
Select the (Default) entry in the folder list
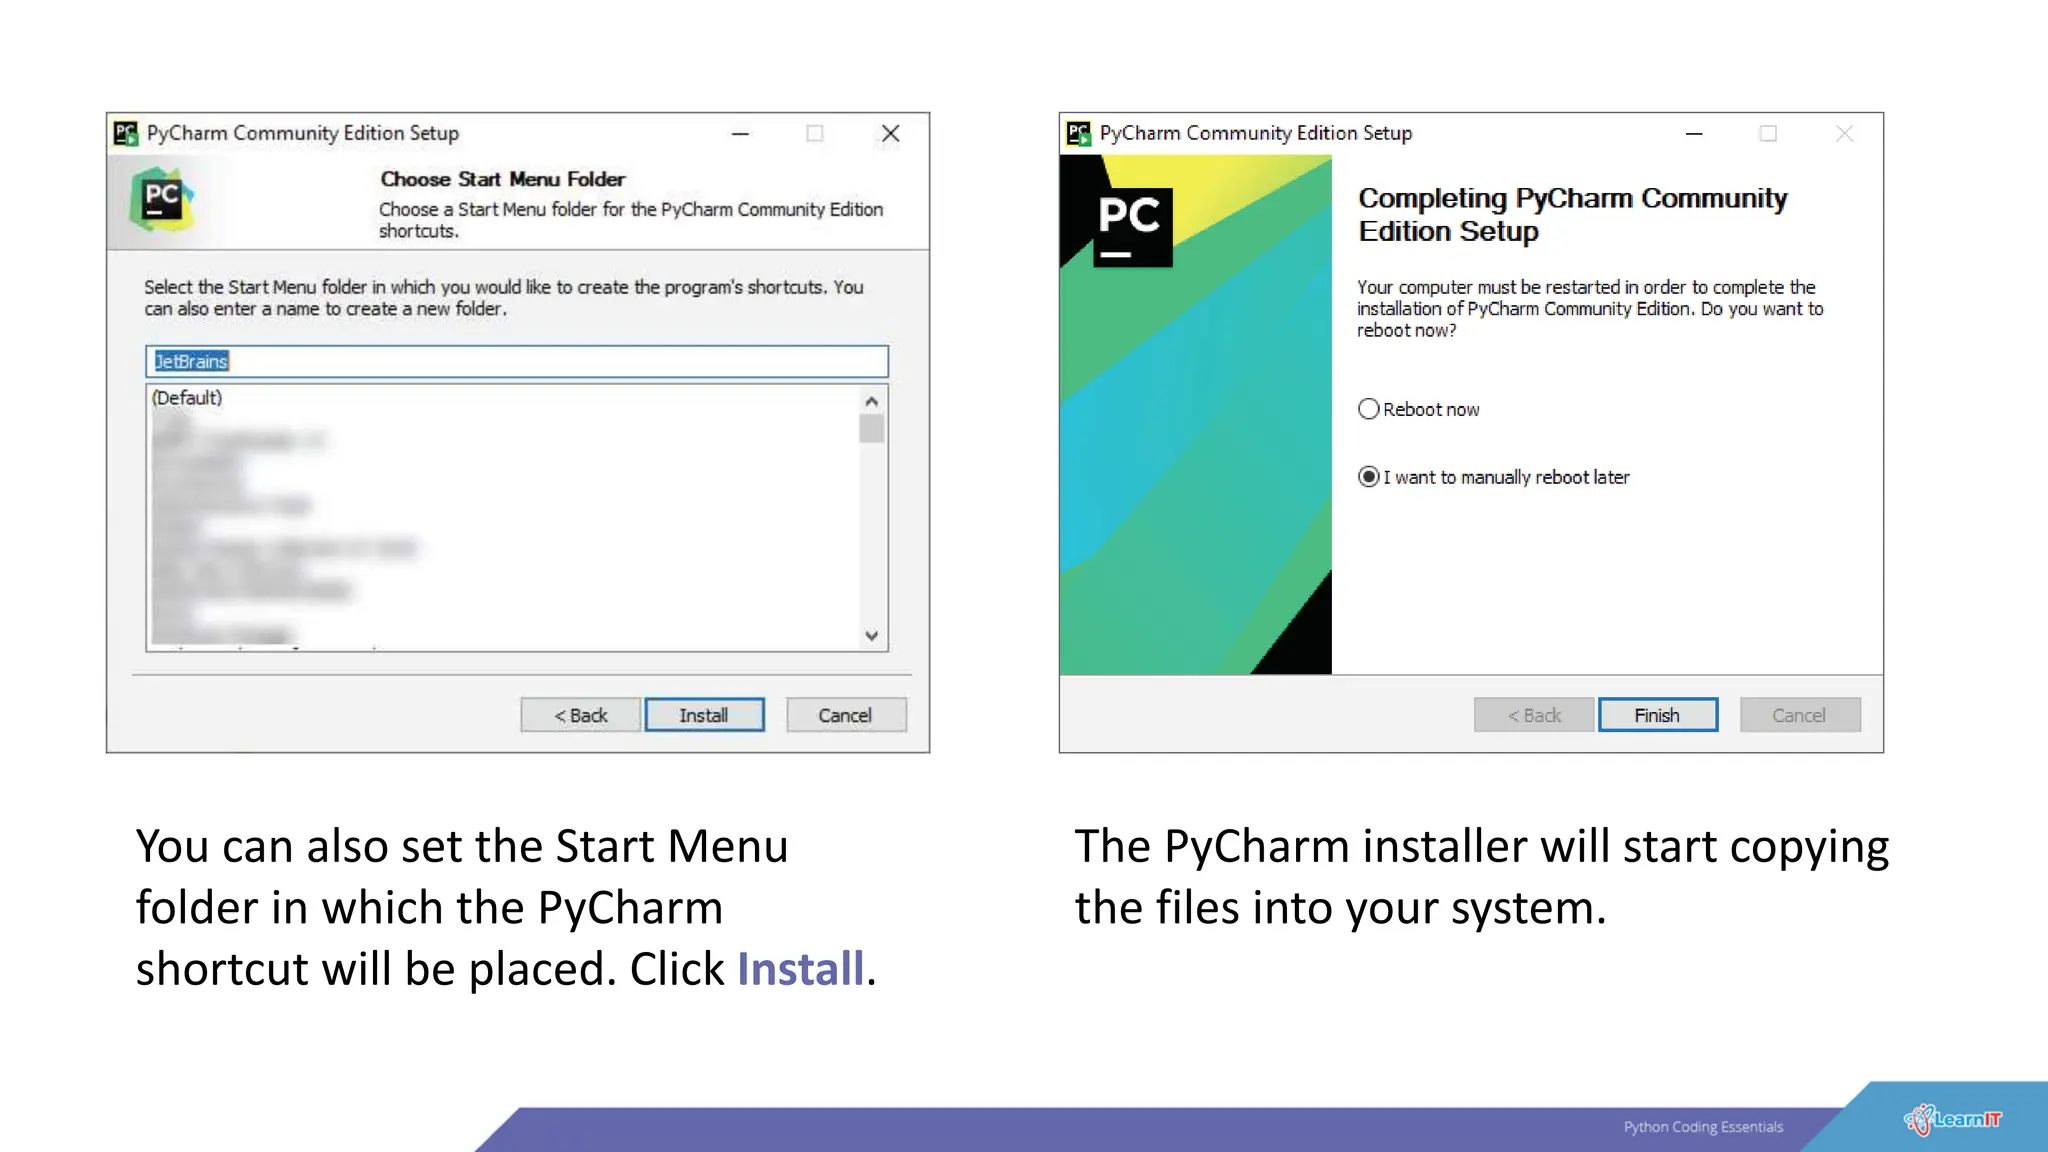tap(187, 398)
